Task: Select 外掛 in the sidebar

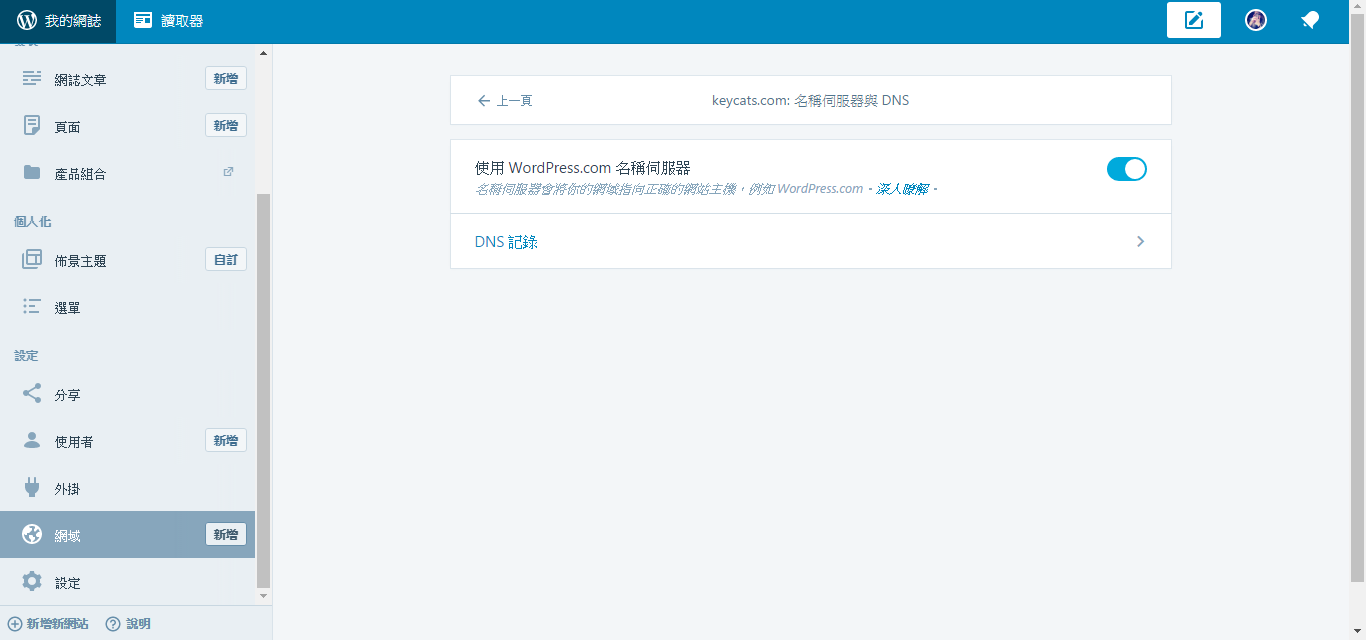Action: pyautogui.click(x=67, y=489)
